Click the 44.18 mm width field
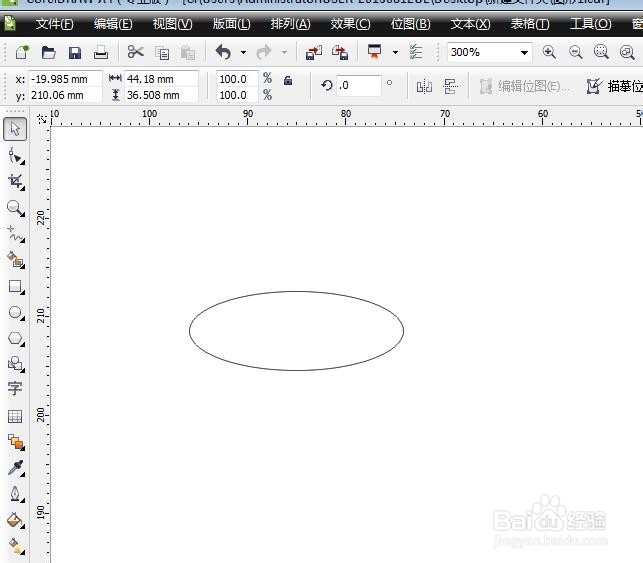This screenshot has width=643, height=563. (161, 79)
